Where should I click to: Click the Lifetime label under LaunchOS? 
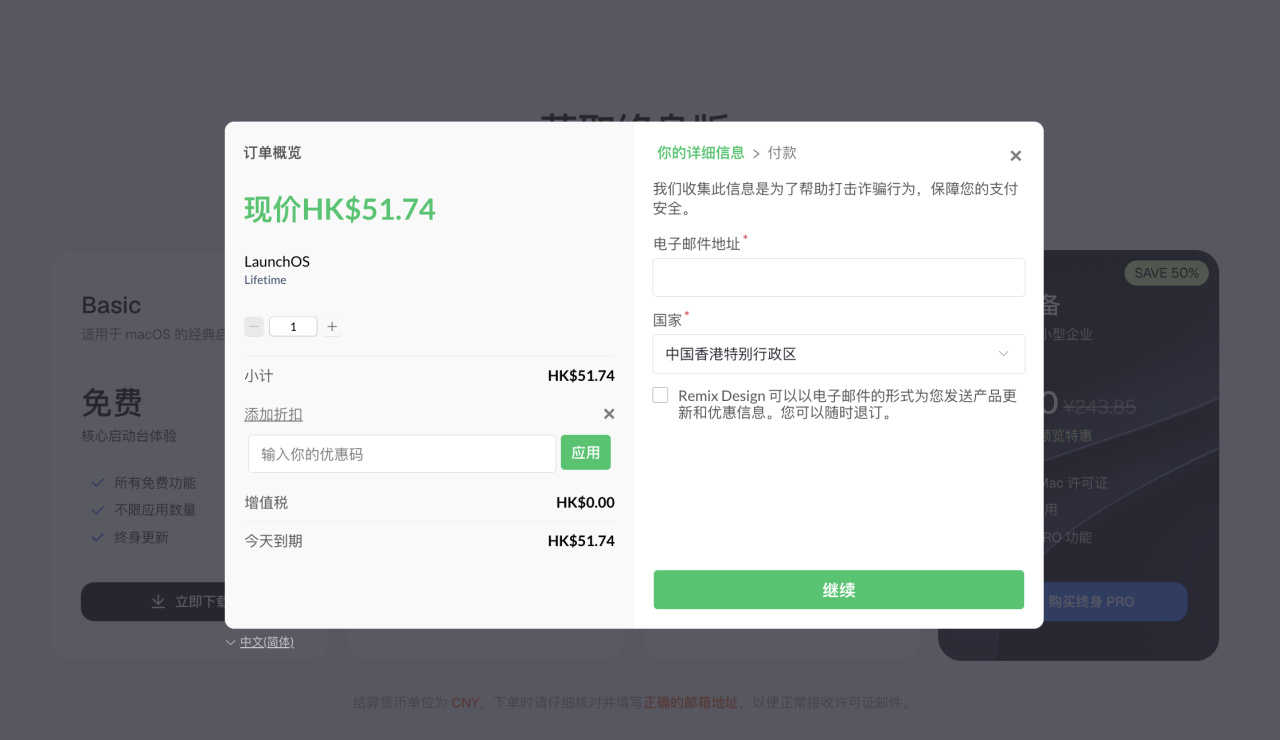click(265, 281)
